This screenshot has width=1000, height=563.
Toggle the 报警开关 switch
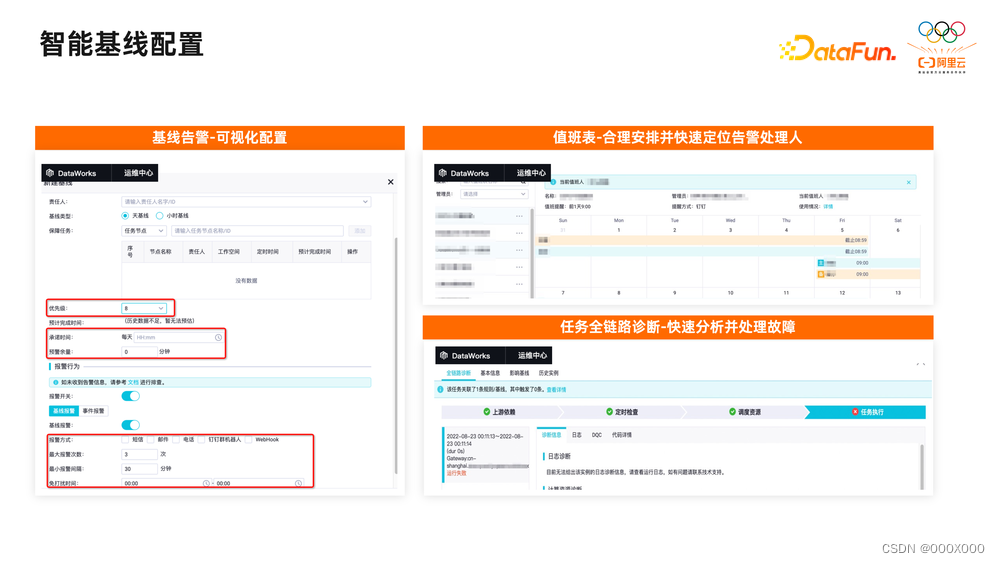pos(131,396)
